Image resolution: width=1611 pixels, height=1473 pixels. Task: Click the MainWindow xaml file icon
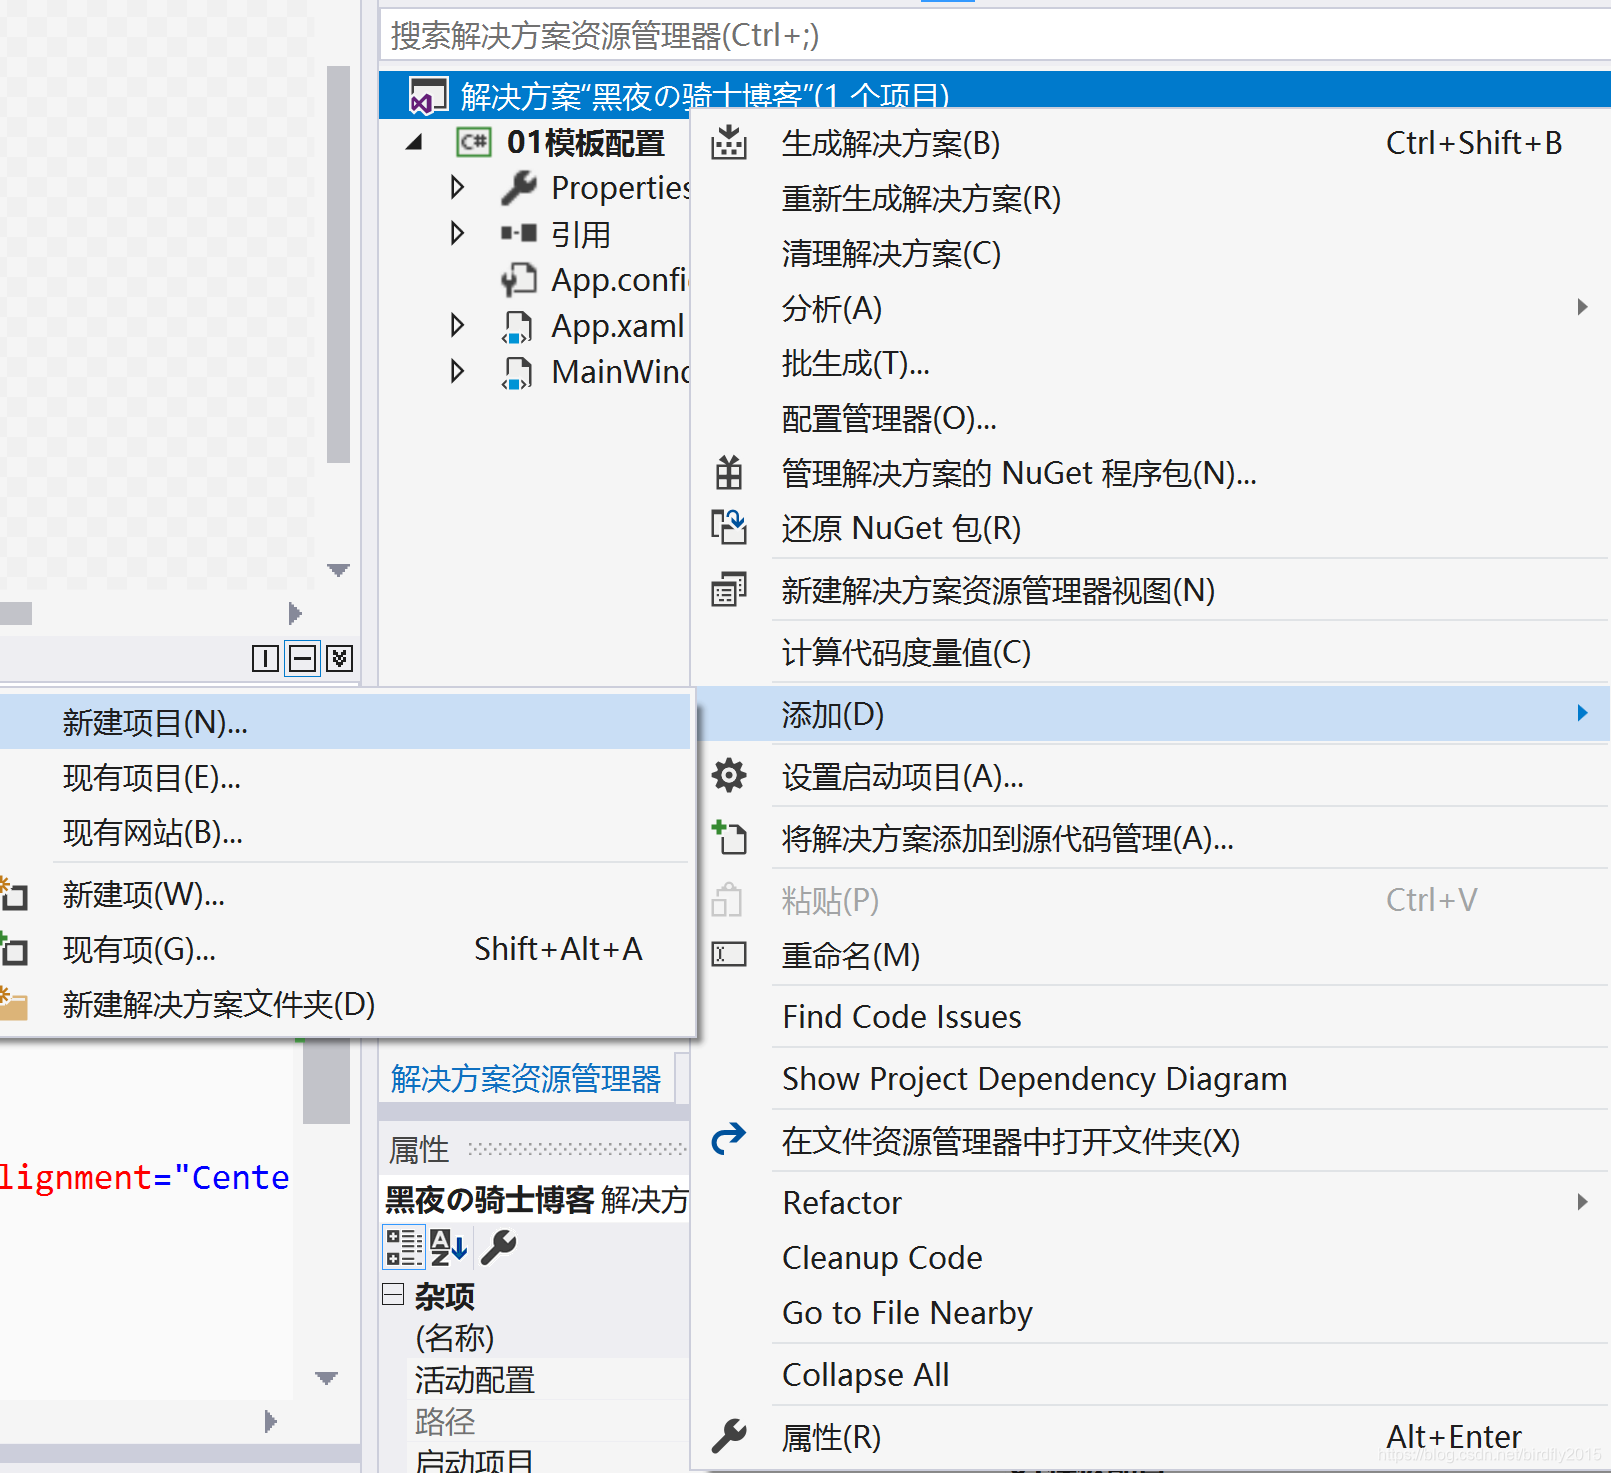pyautogui.click(x=517, y=372)
